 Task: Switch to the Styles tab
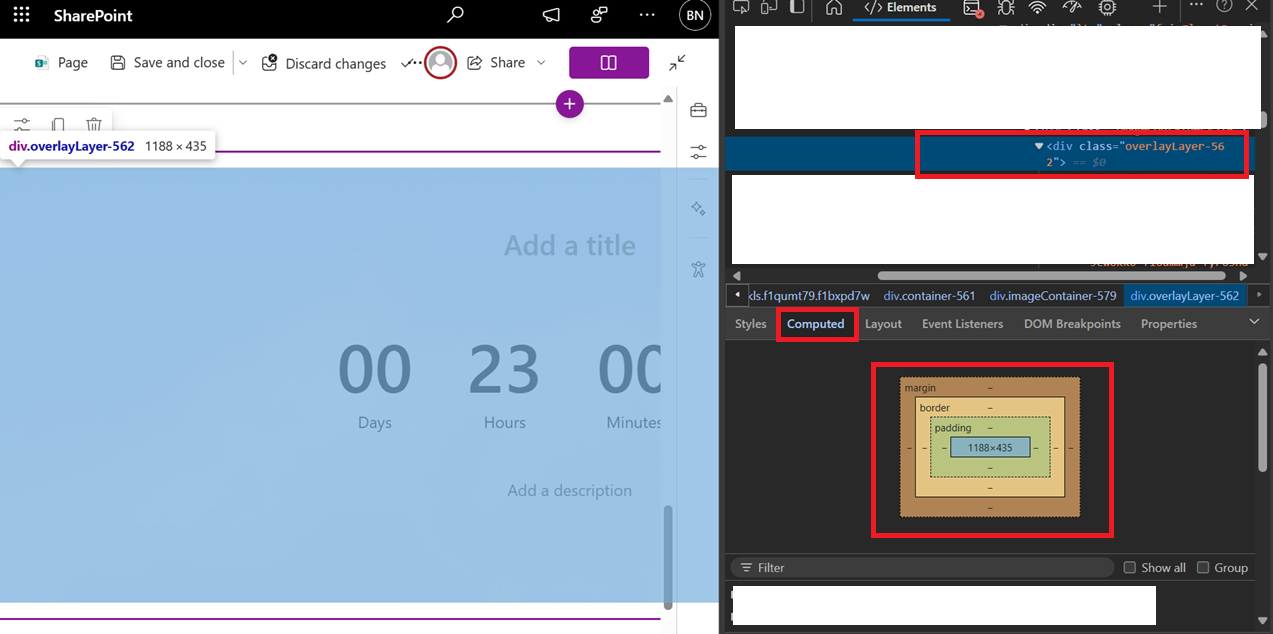(x=750, y=323)
